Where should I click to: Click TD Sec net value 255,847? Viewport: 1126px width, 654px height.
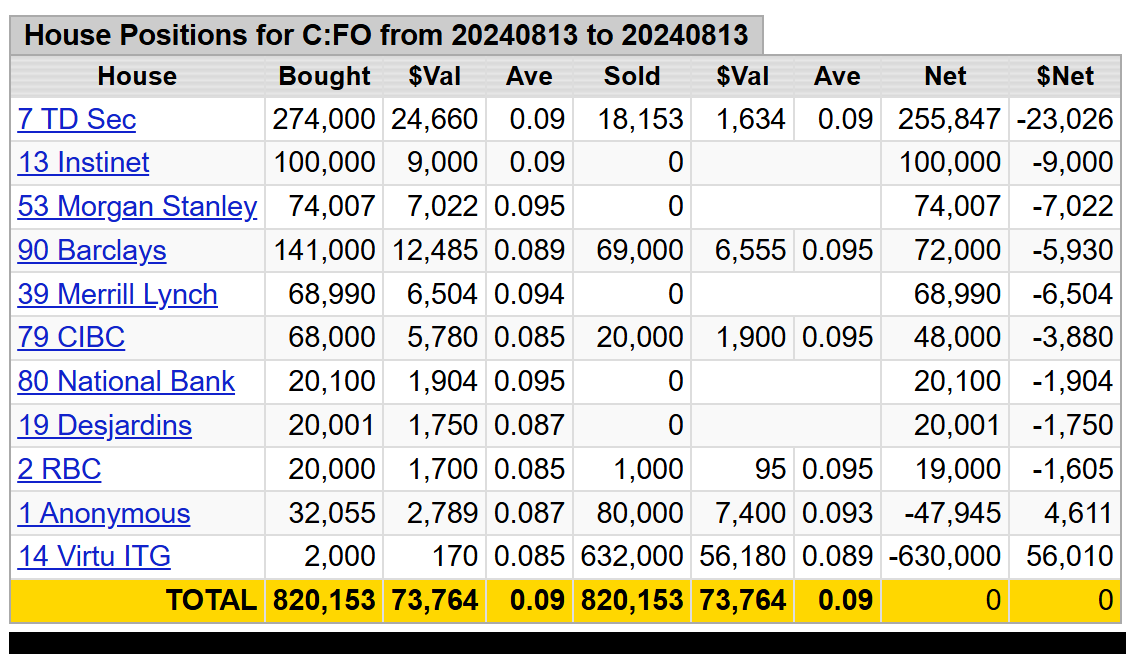click(949, 119)
